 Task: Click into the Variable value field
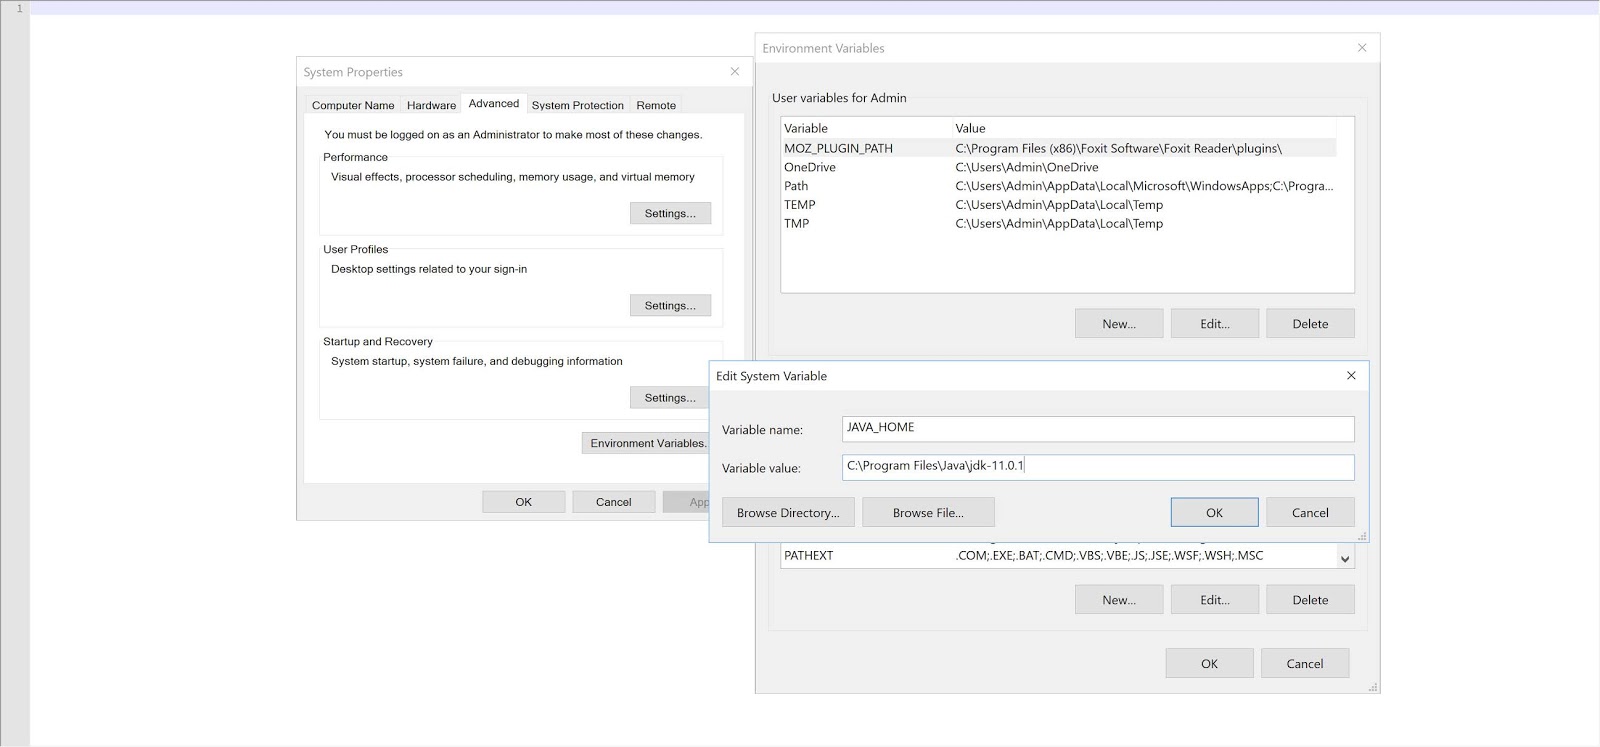[1098, 467]
